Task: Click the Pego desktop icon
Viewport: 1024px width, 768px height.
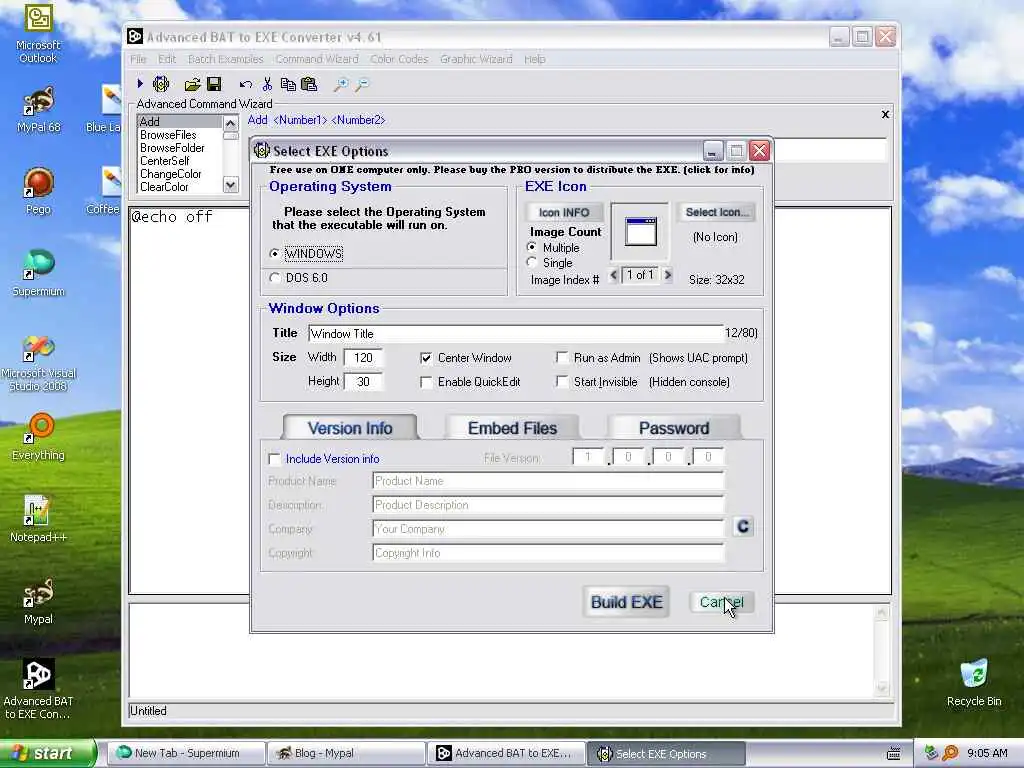Action: coord(38,191)
